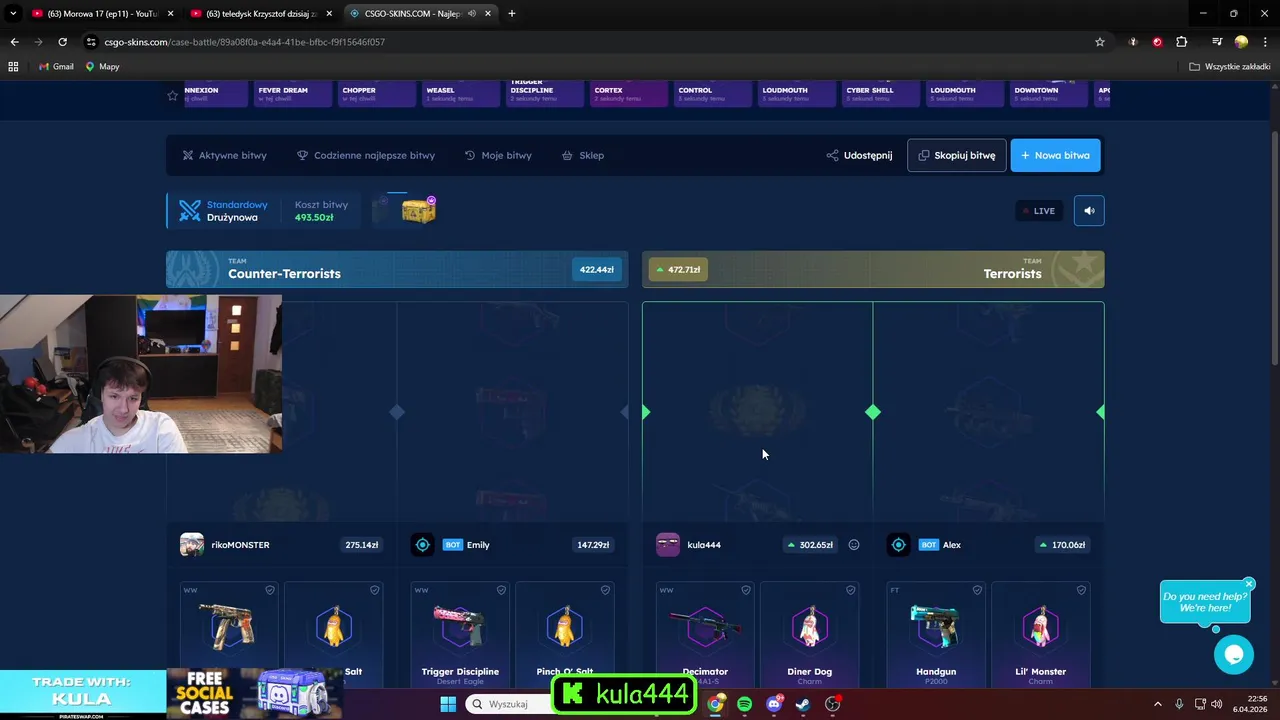Viewport: 1280px width, 720px height.
Task: Open Wszystkie zakładki folder
Action: click(x=1230, y=66)
